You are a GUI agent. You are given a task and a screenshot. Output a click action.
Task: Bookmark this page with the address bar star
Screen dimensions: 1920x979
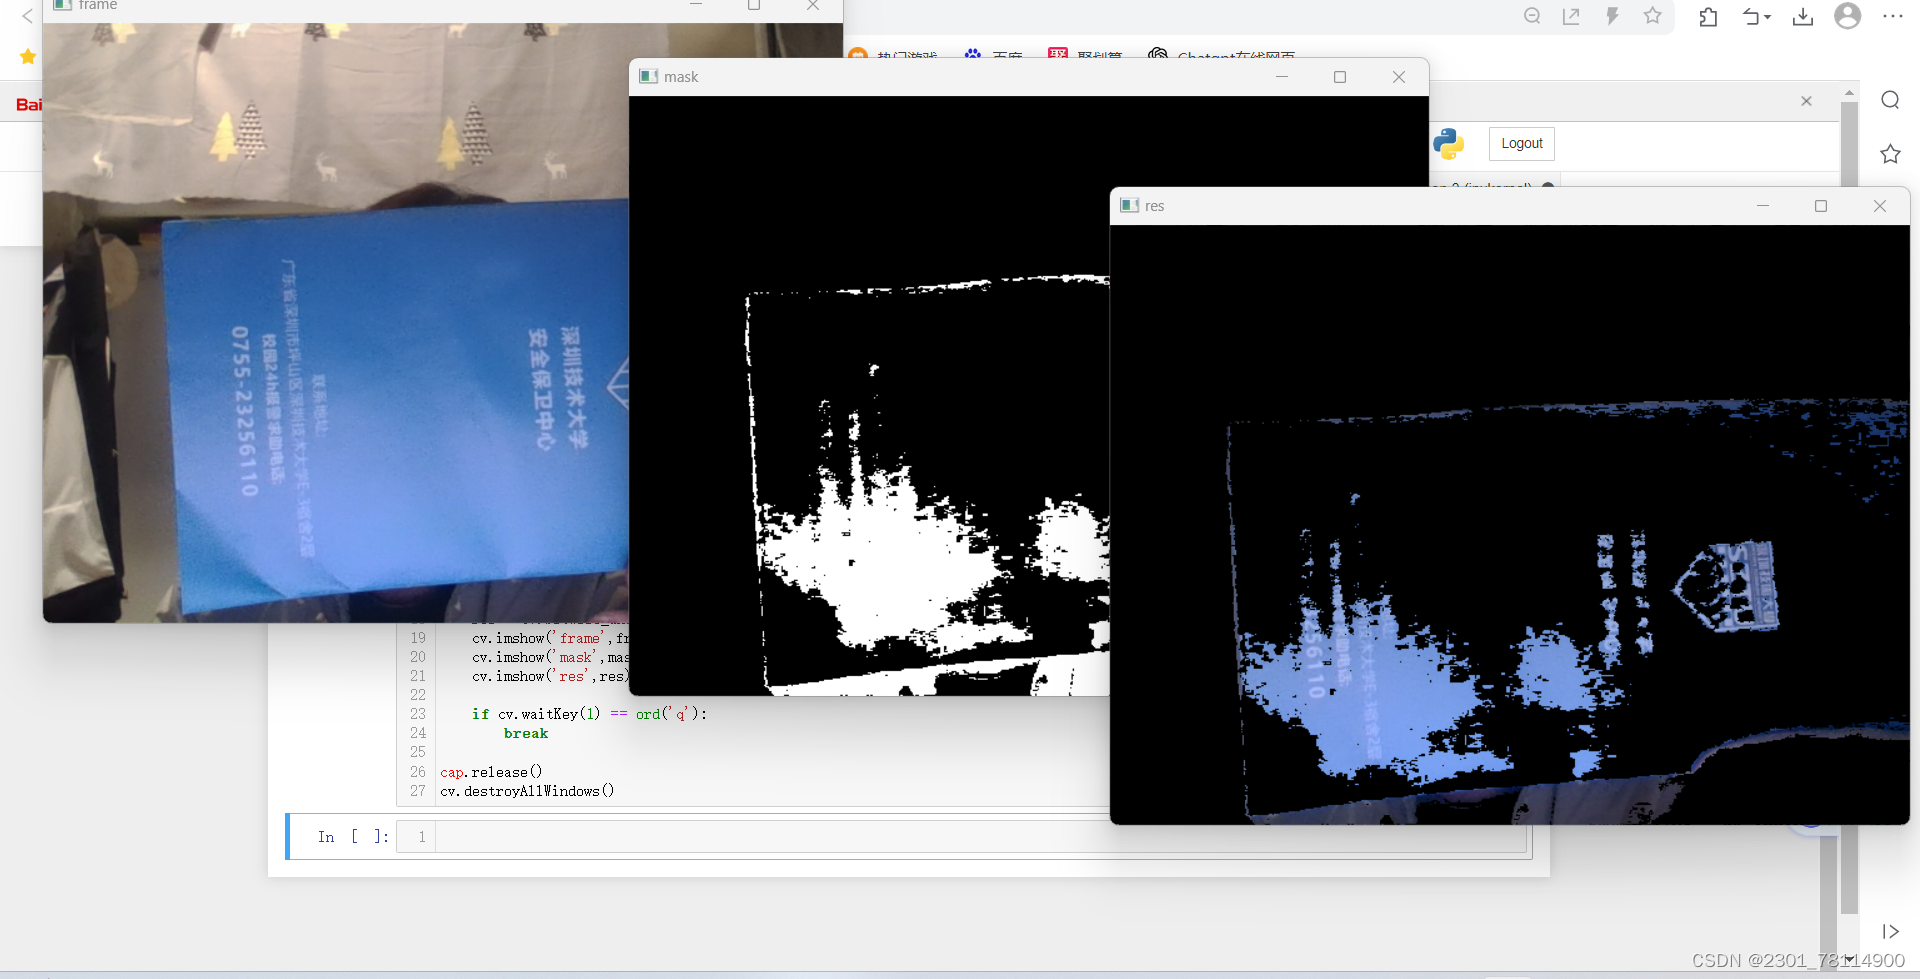tap(1653, 16)
